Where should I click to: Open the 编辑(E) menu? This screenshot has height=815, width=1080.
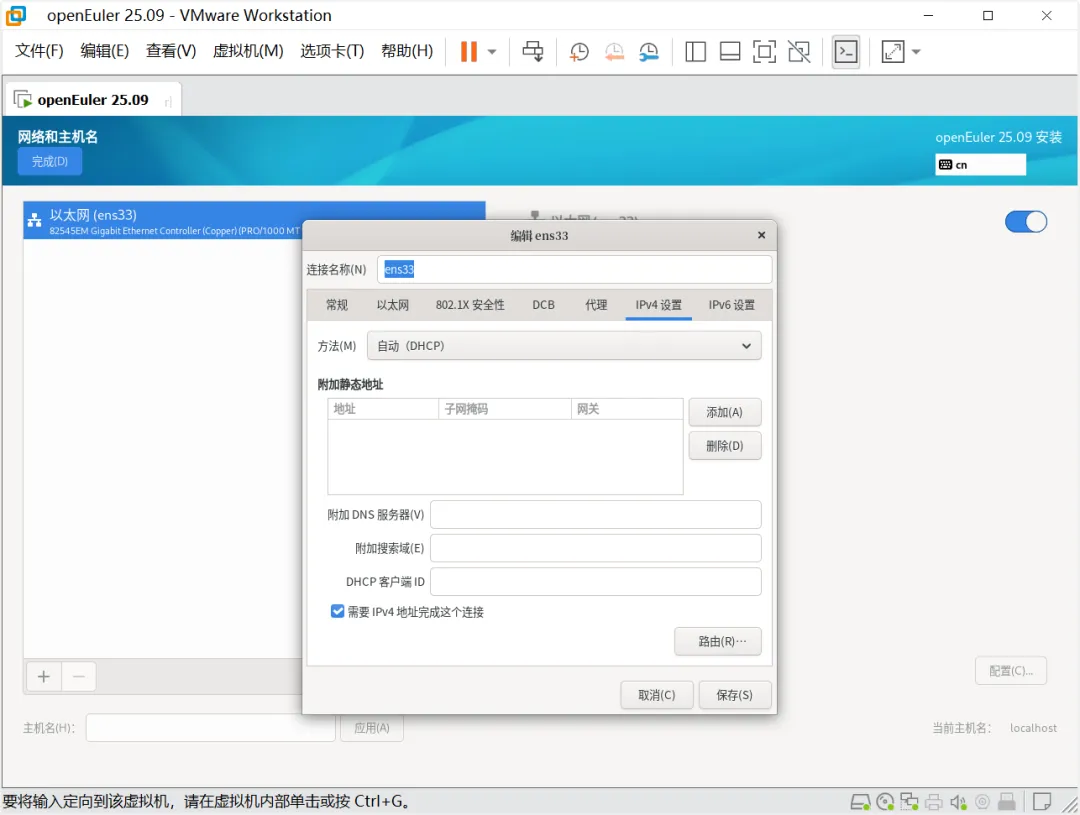coord(105,51)
